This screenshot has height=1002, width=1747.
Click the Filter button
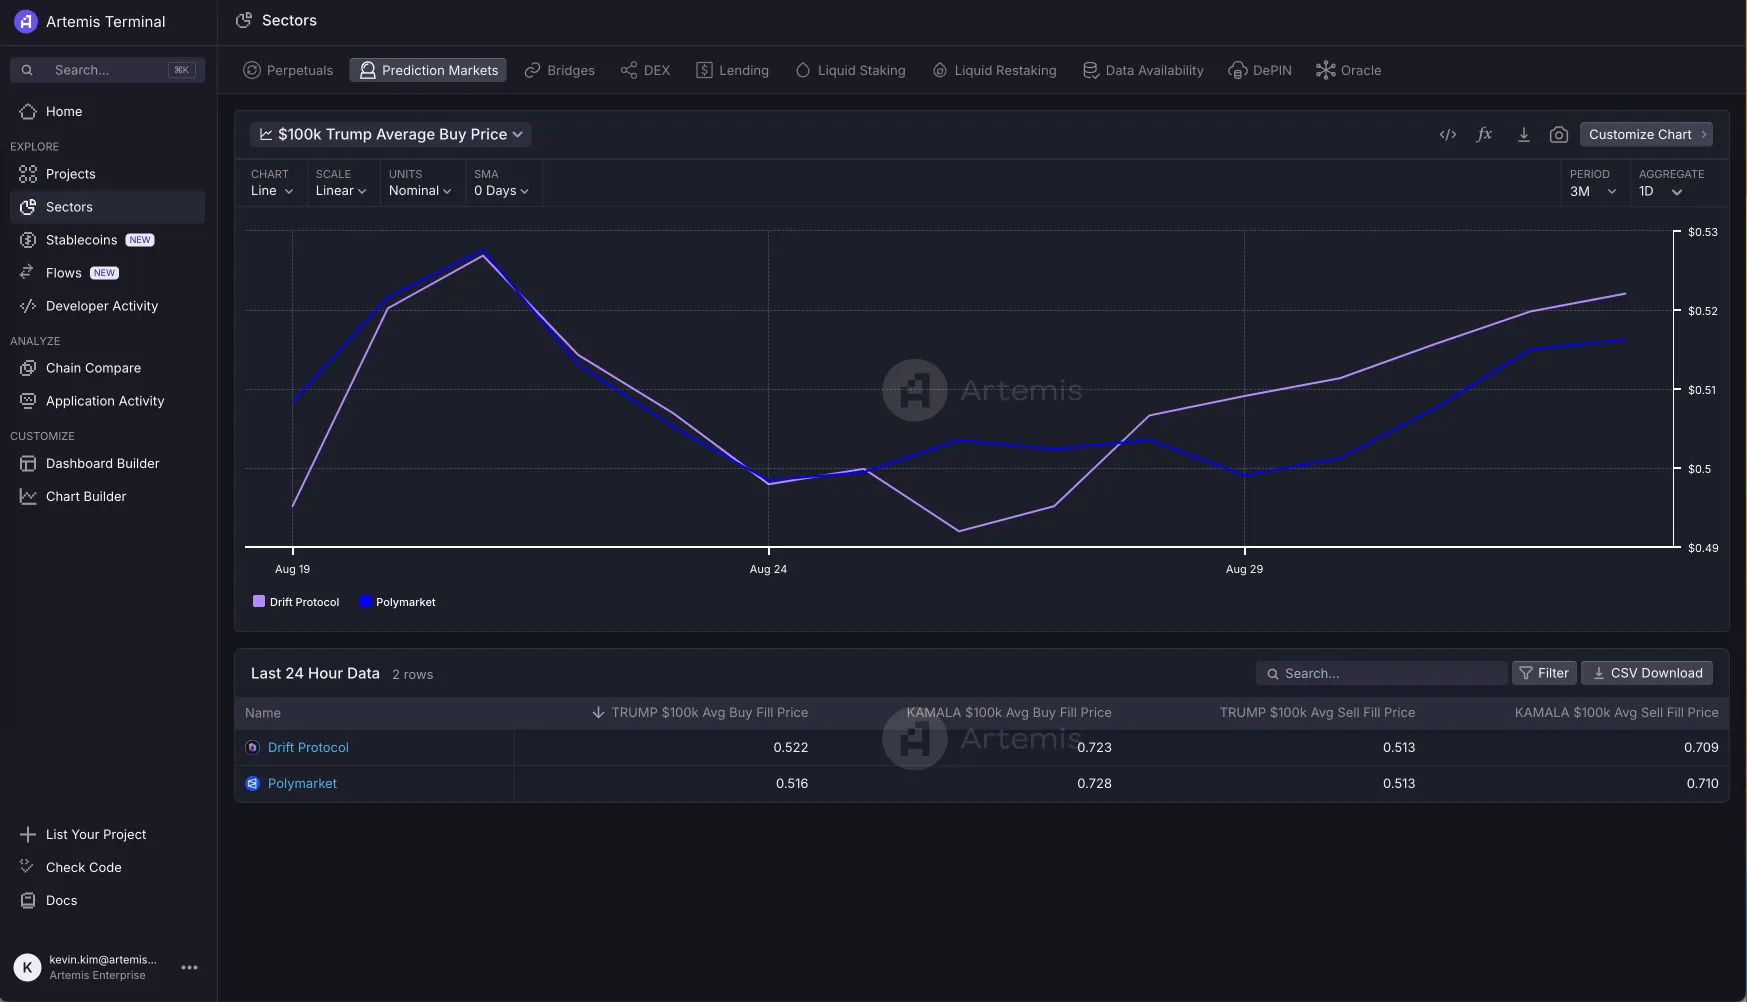click(1544, 673)
